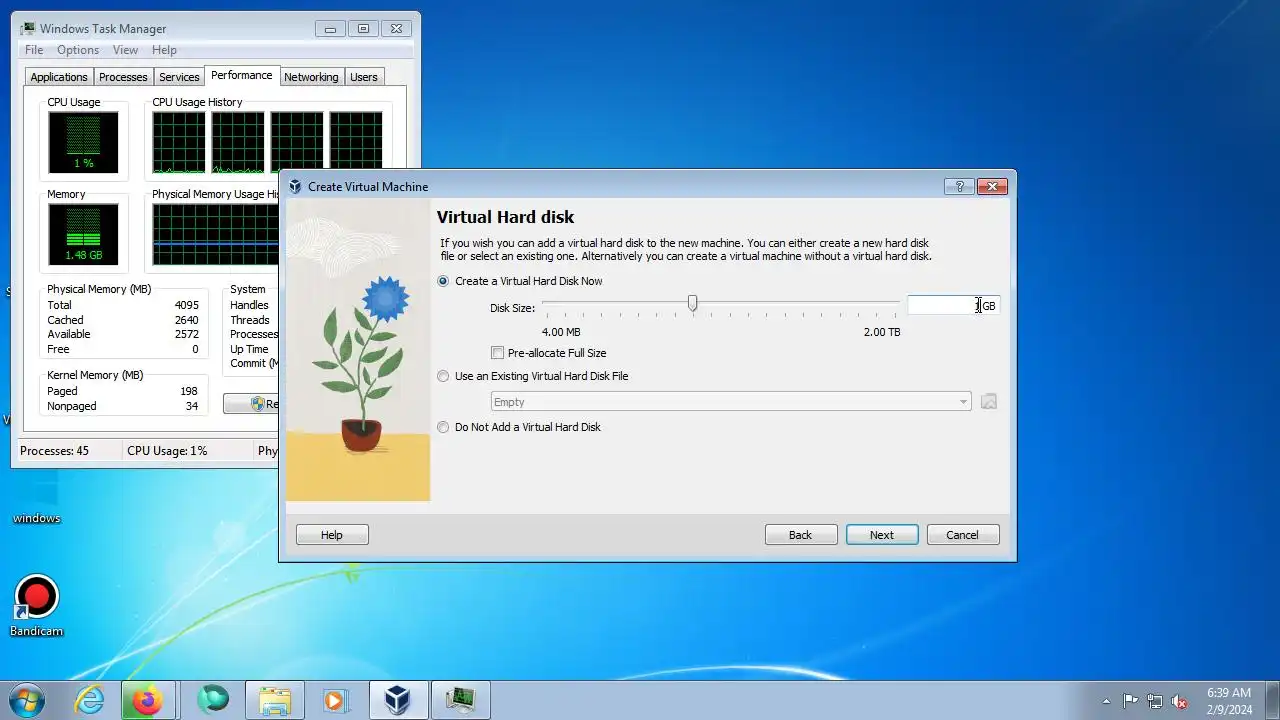The image size is (1280, 720).
Task: Click the partly hidden Resource Monitor button
Action: click(x=251, y=404)
